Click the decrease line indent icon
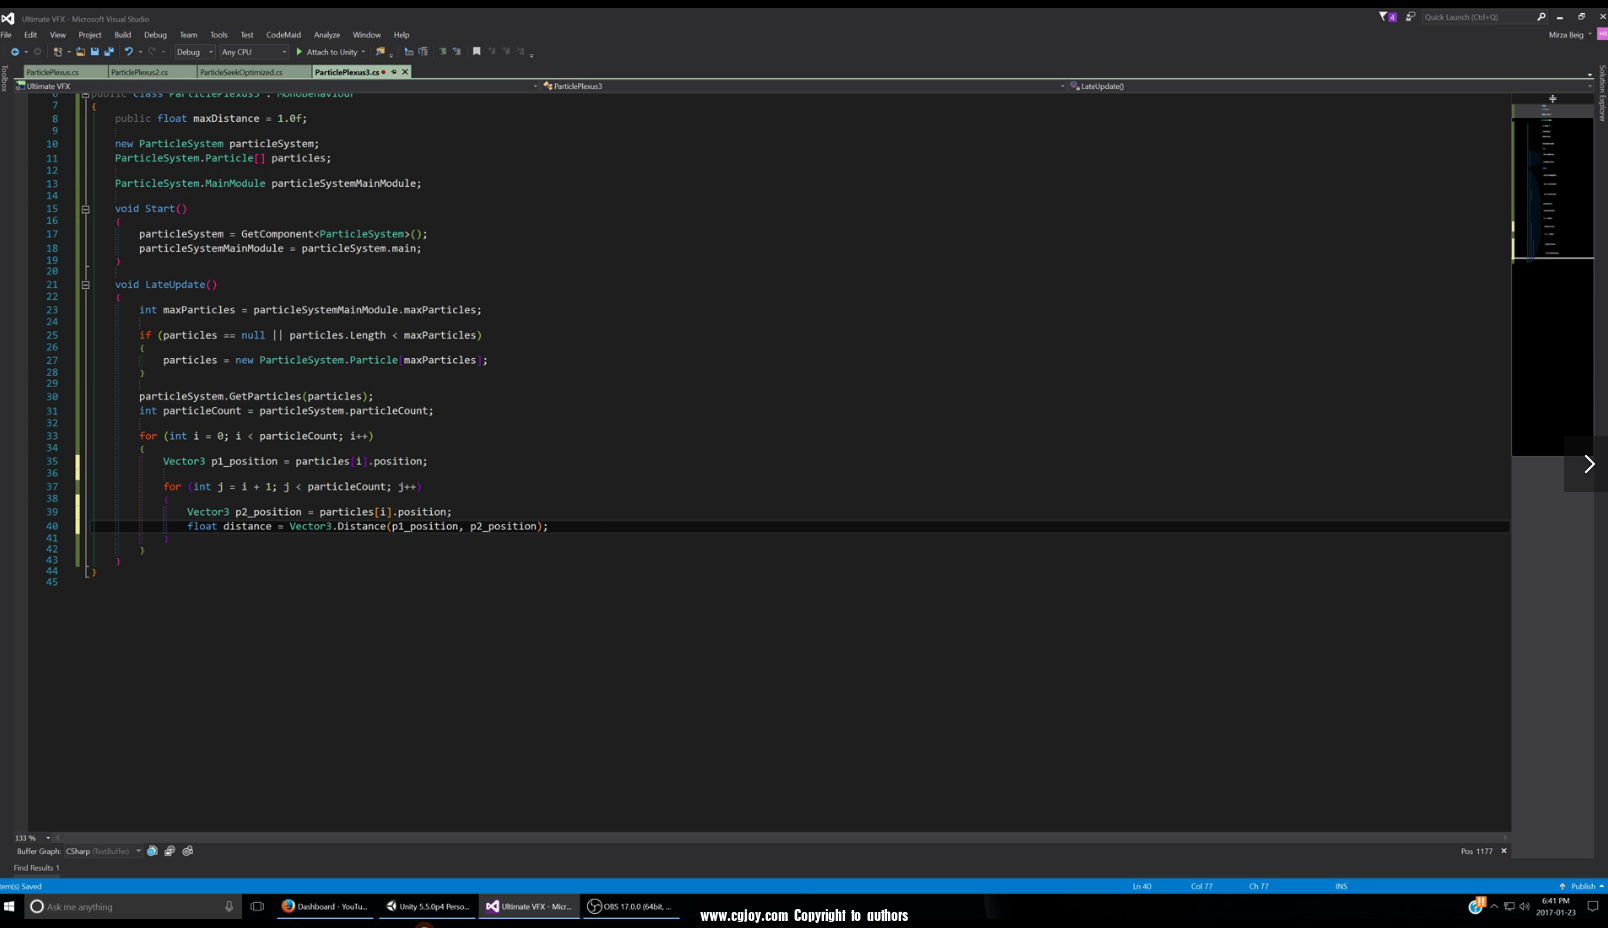This screenshot has width=1608, height=928. 409,52
